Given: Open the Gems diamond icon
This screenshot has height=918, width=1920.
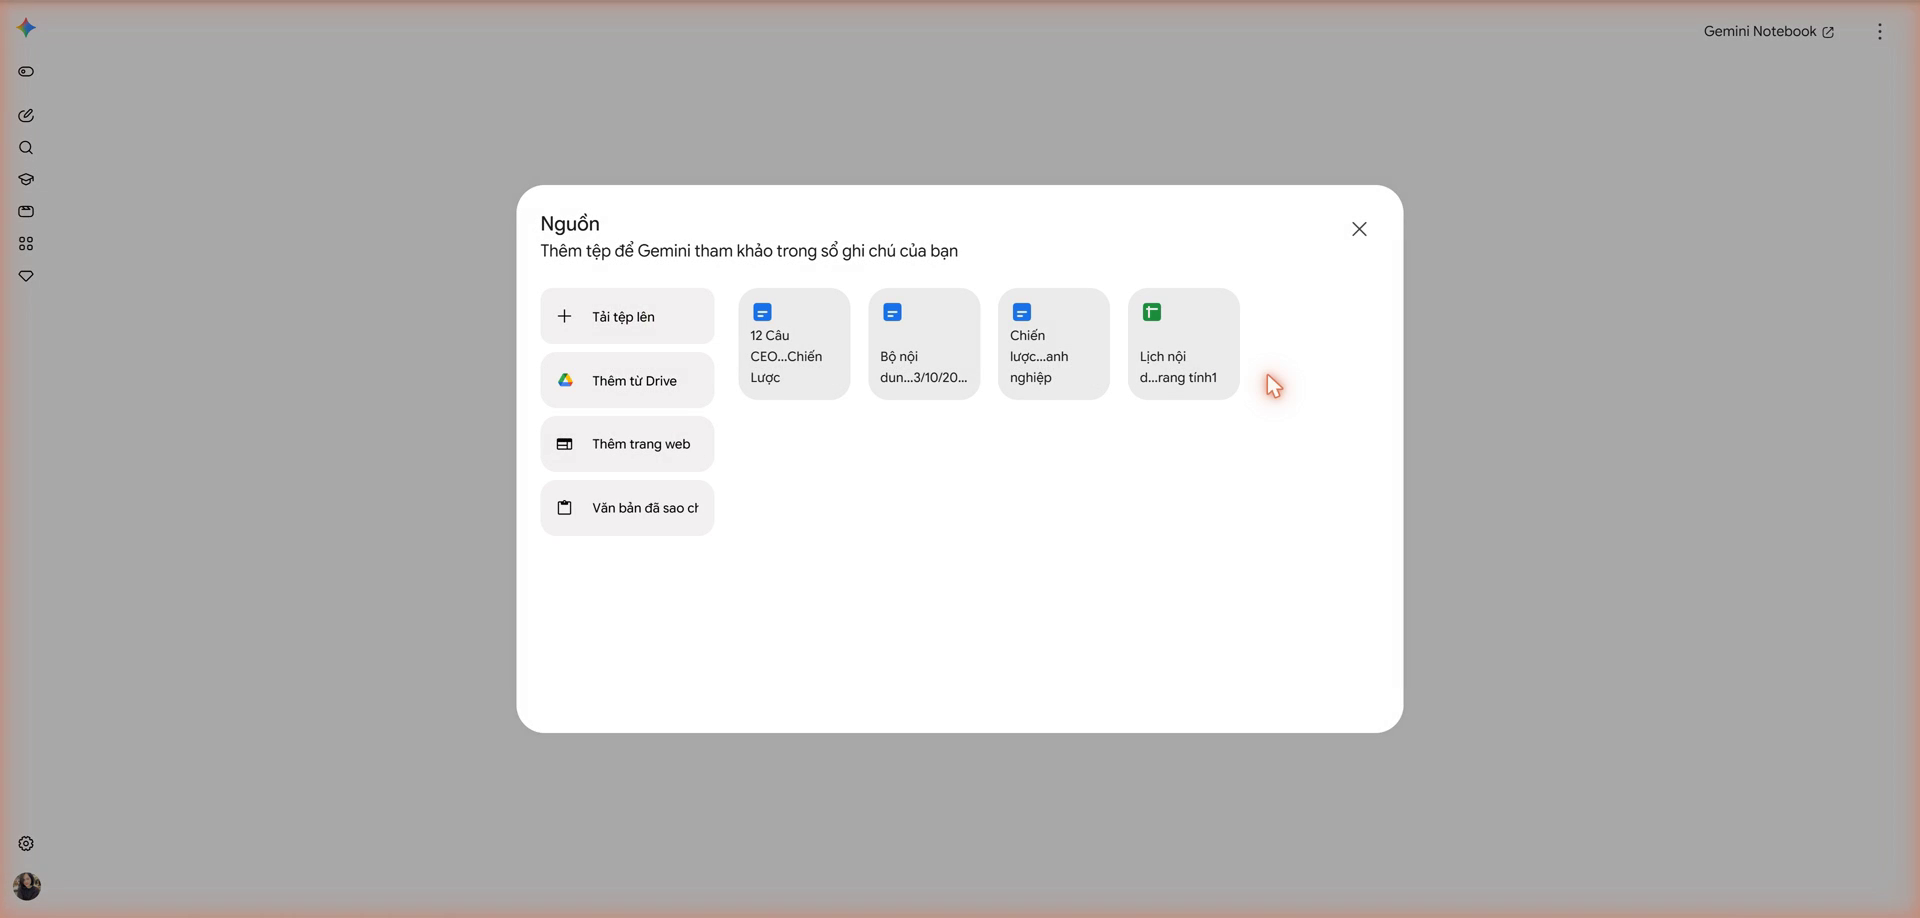Looking at the screenshot, I should 26,276.
